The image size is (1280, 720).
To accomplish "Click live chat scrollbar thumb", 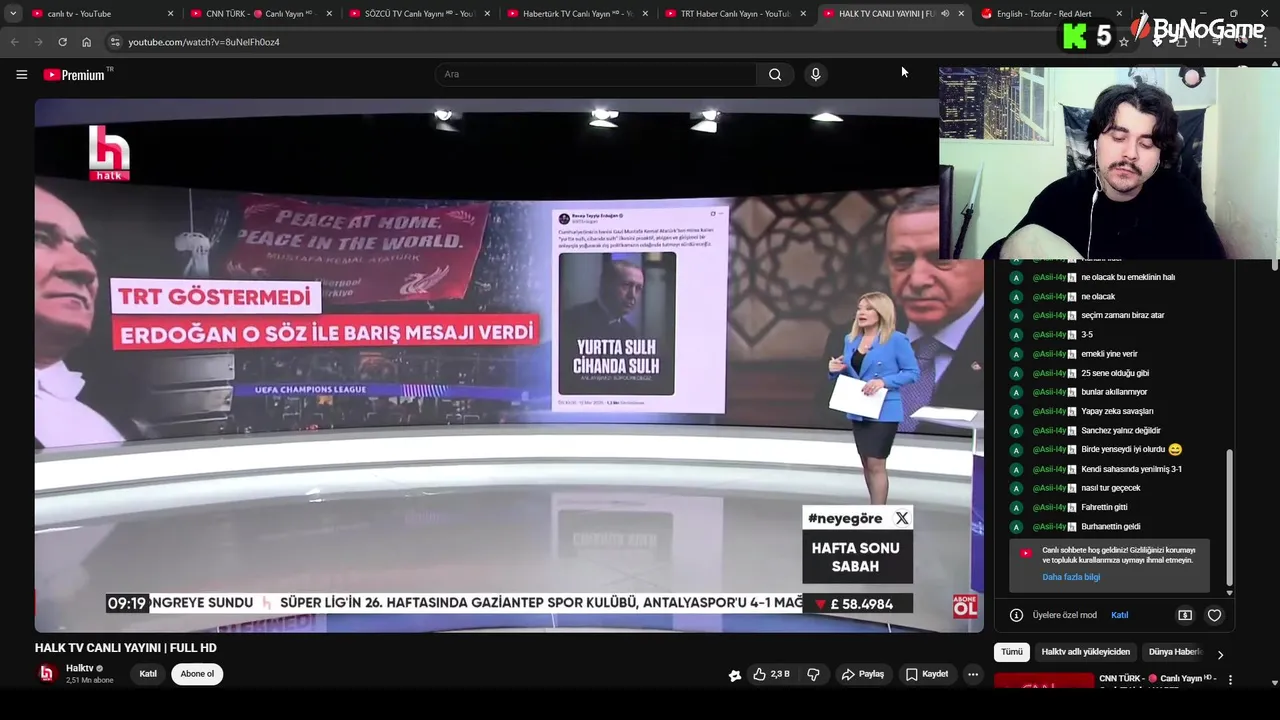I will click(1229, 517).
